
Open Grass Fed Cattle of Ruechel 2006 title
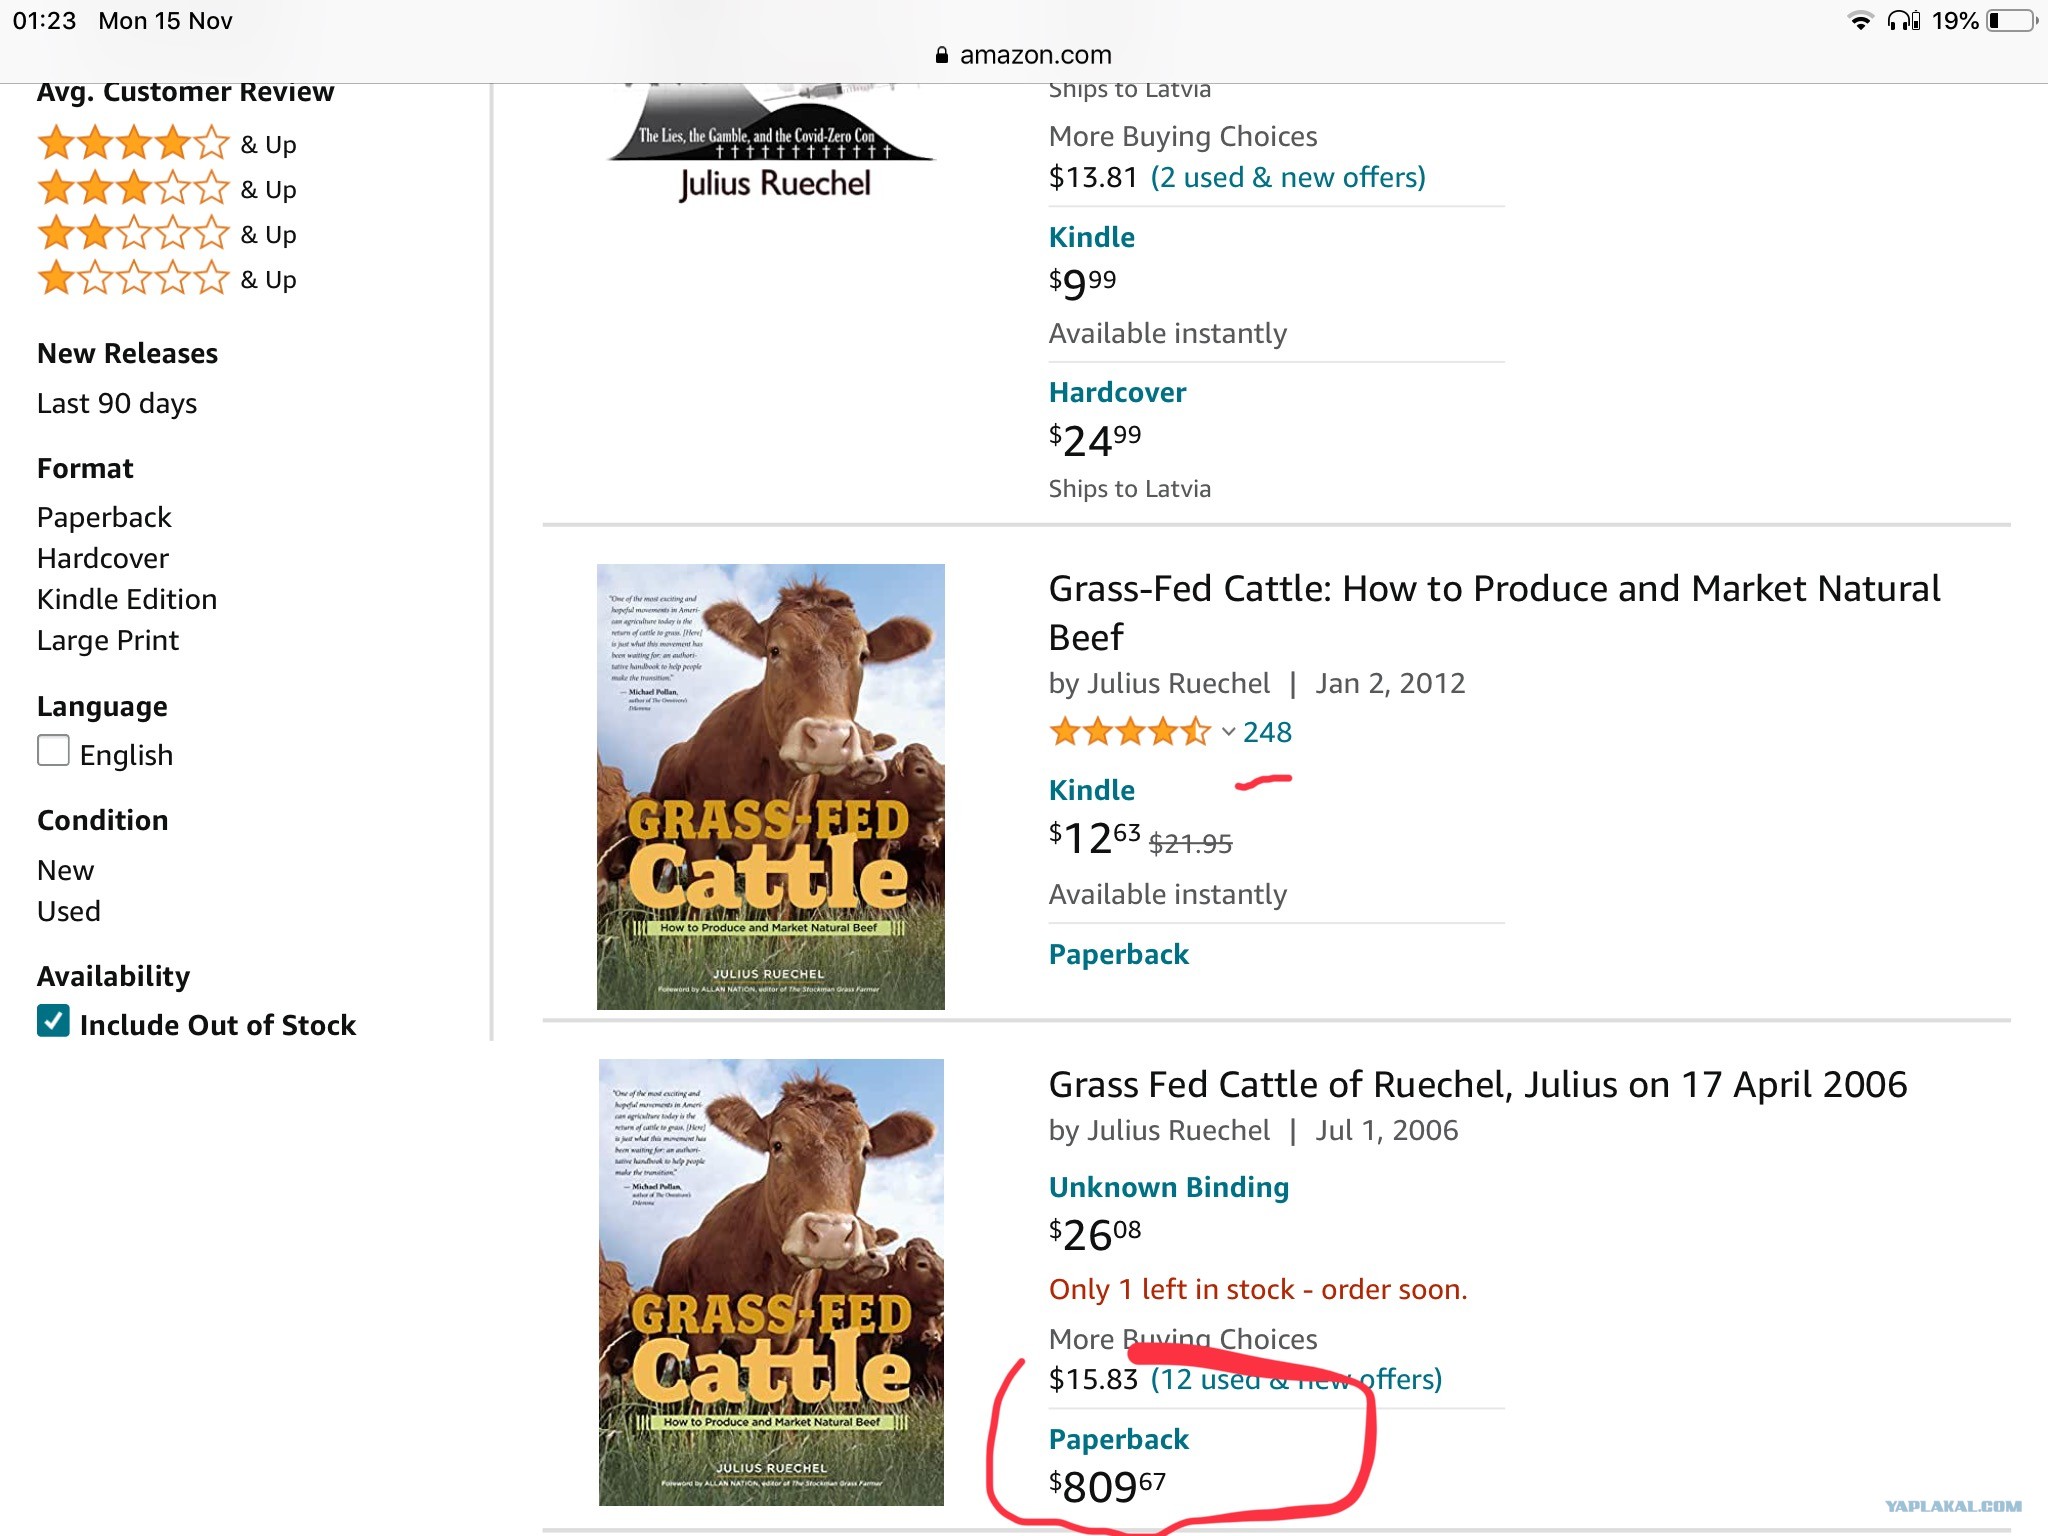1478,1084
